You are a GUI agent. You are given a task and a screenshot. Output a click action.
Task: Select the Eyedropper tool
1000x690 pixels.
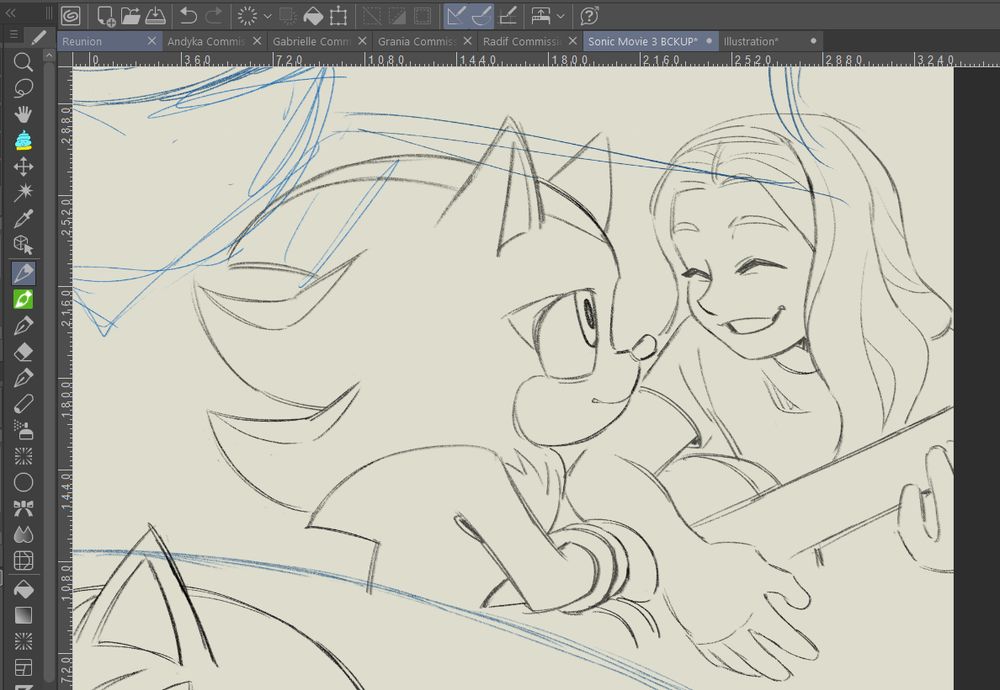coord(24,219)
